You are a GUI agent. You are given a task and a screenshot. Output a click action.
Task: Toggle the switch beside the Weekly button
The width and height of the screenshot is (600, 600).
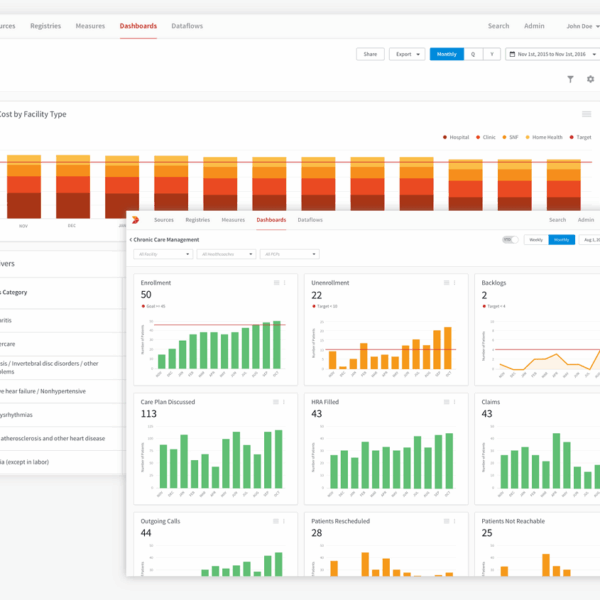pyautogui.click(x=510, y=240)
